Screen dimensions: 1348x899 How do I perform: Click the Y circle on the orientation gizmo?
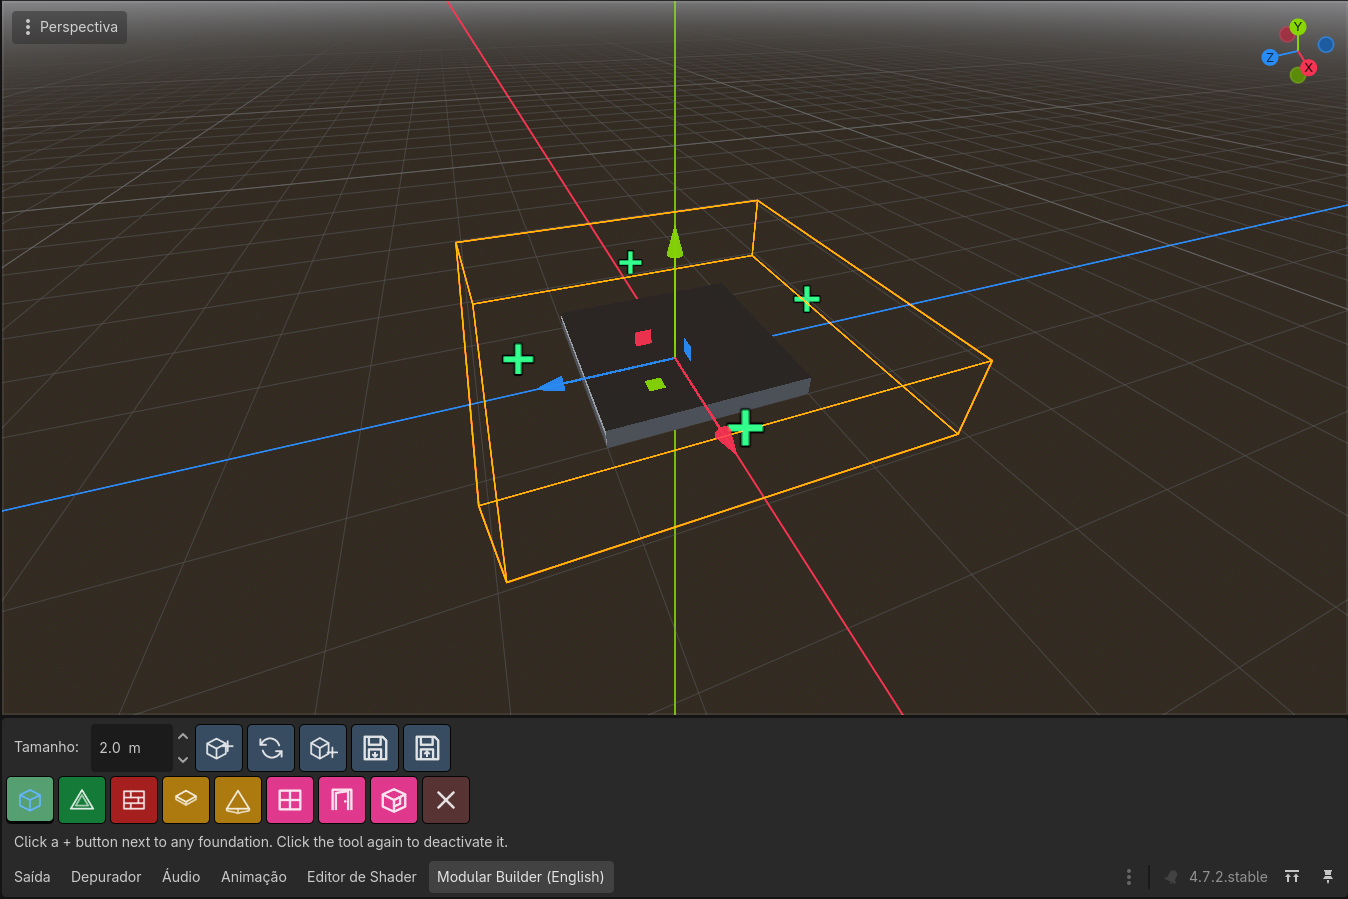click(1298, 27)
